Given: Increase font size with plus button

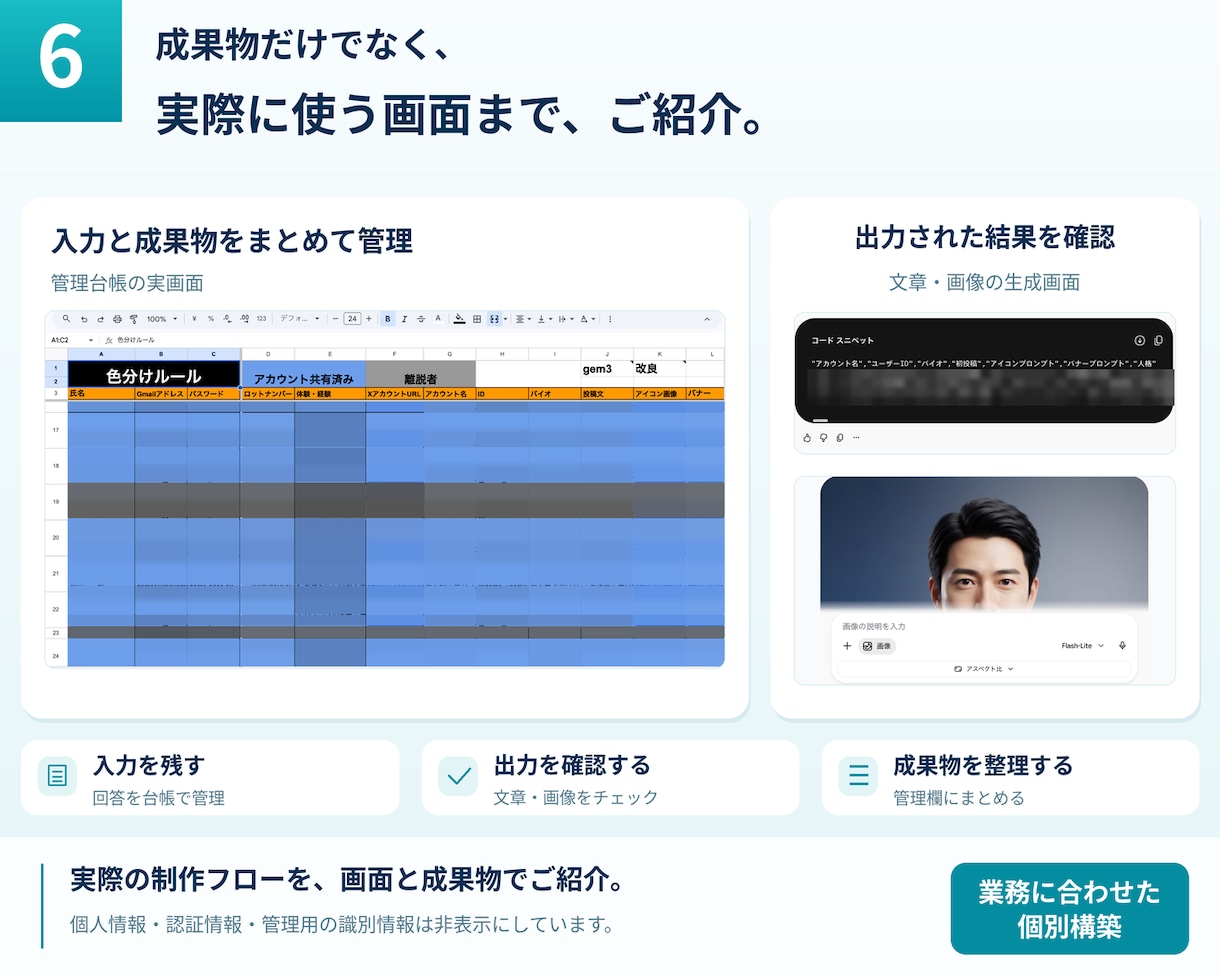Looking at the screenshot, I should [369, 319].
